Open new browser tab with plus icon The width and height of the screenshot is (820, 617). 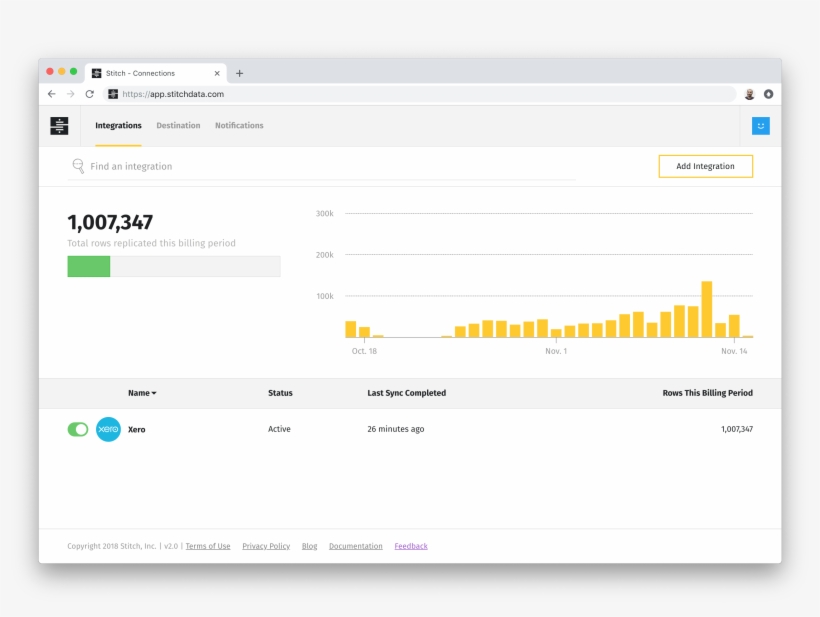pyautogui.click(x=239, y=73)
